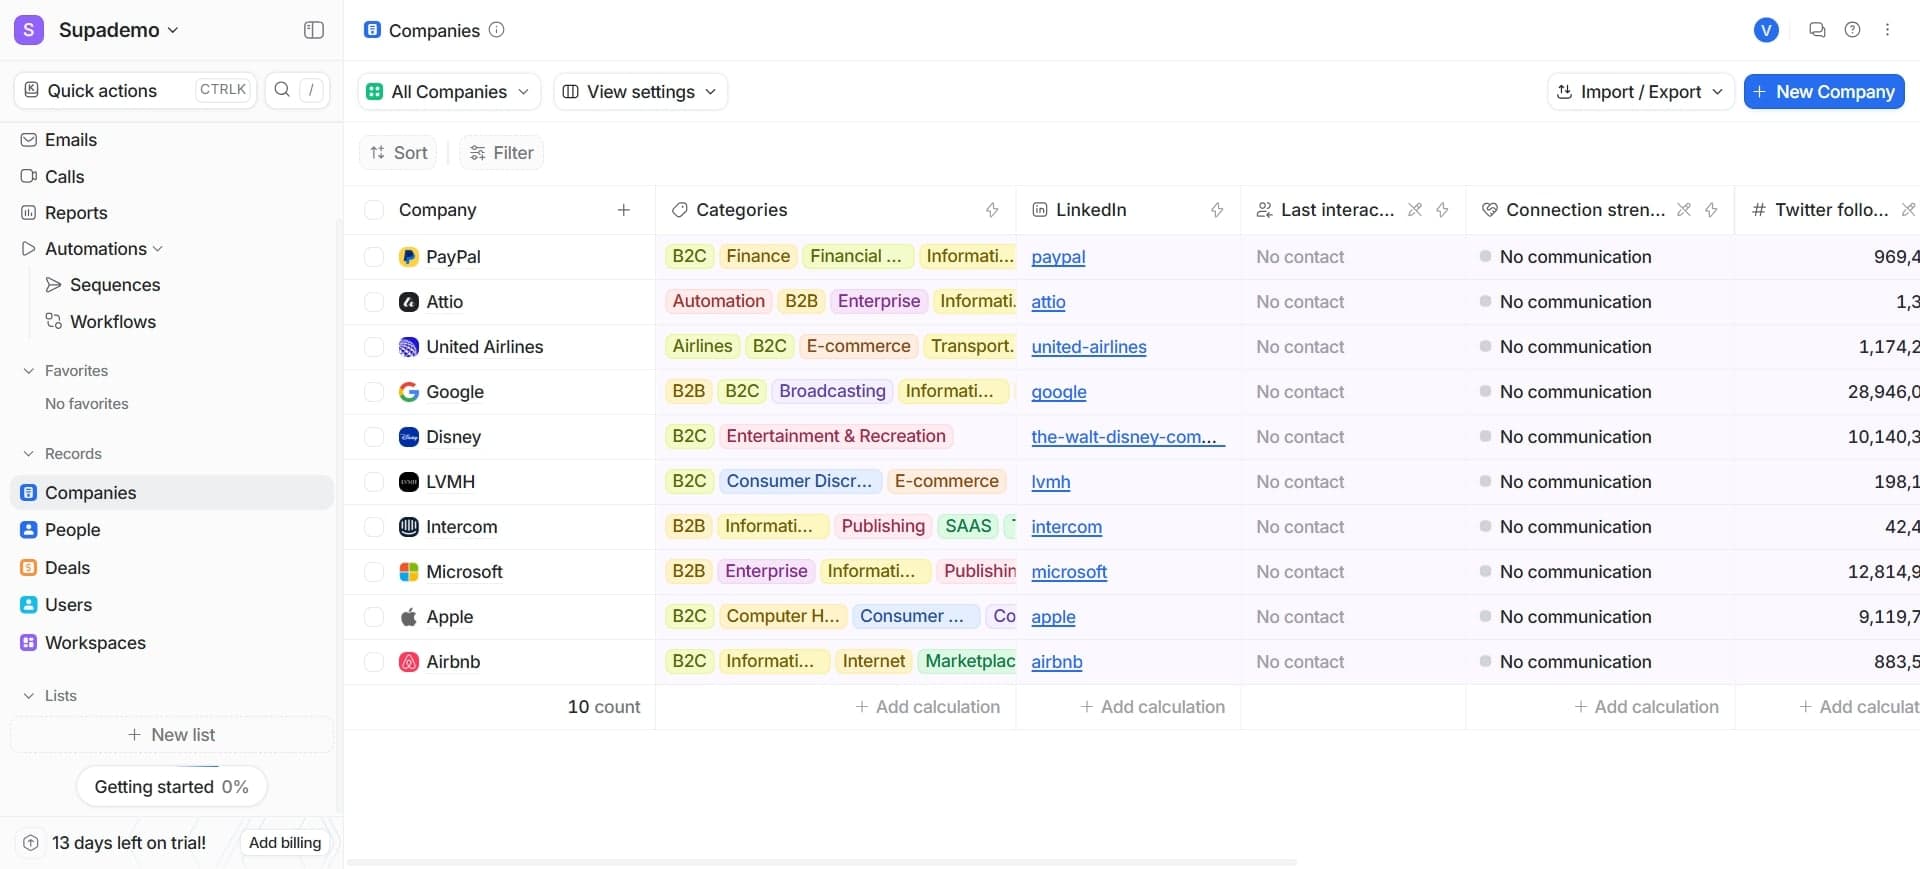Collapse the Records section
1920x869 pixels.
pyautogui.click(x=28, y=454)
